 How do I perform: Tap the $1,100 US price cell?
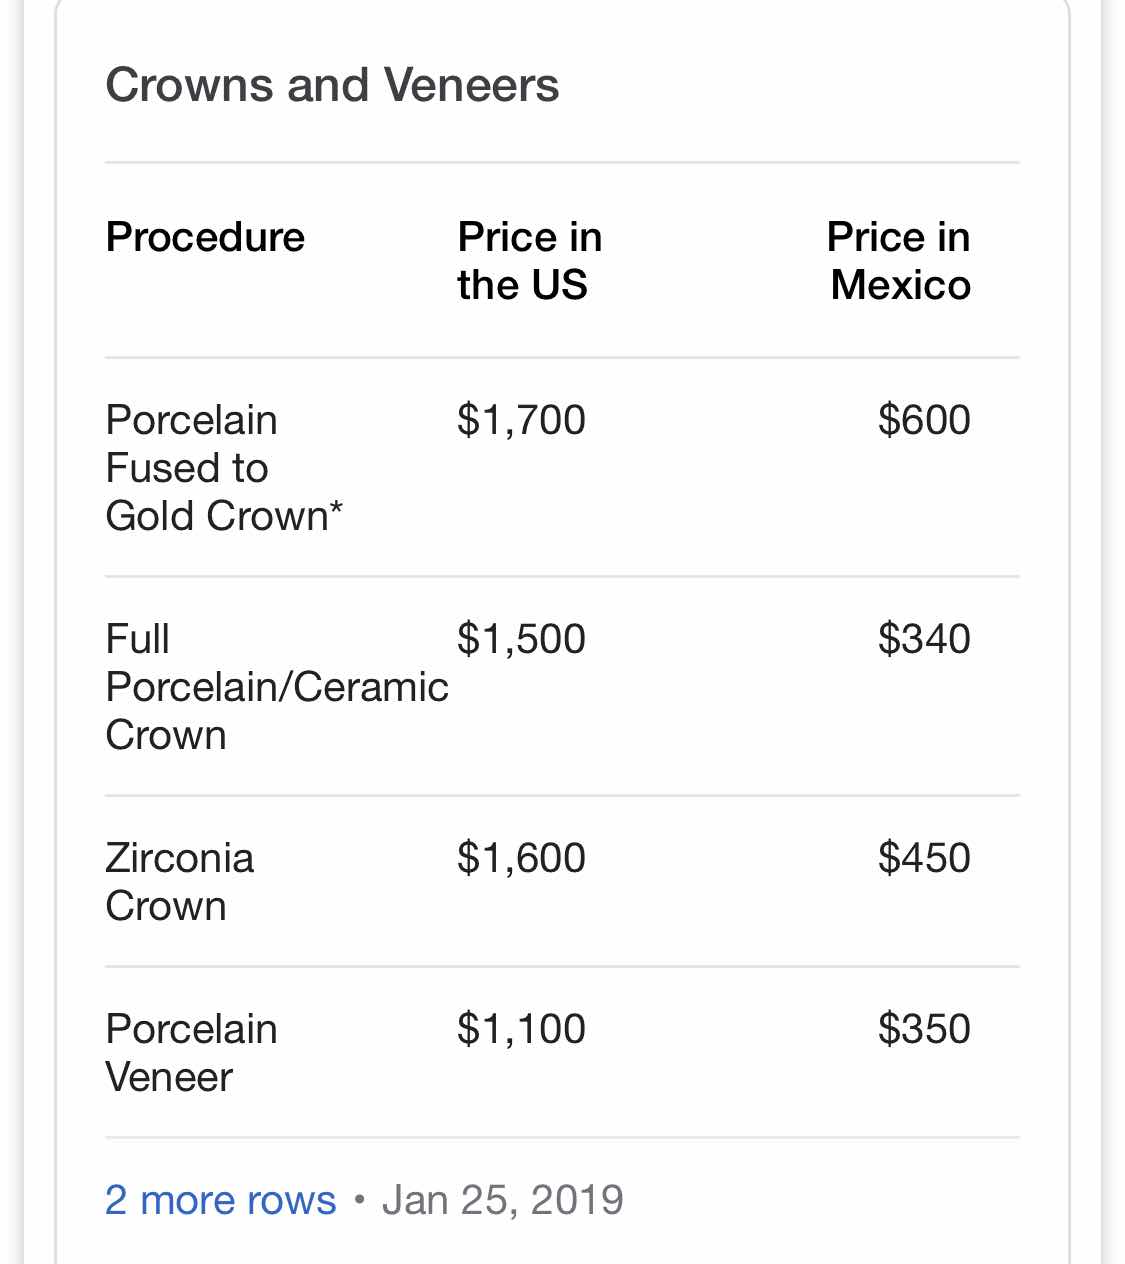point(521,1029)
